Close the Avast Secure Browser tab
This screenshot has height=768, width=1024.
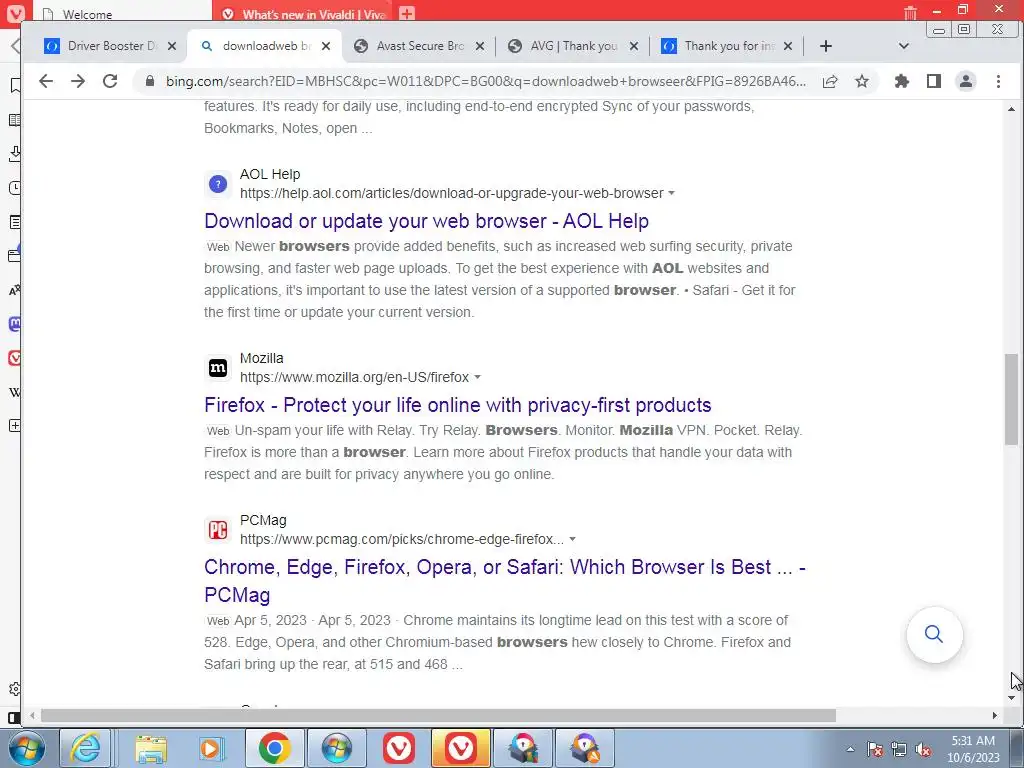coord(479,46)
